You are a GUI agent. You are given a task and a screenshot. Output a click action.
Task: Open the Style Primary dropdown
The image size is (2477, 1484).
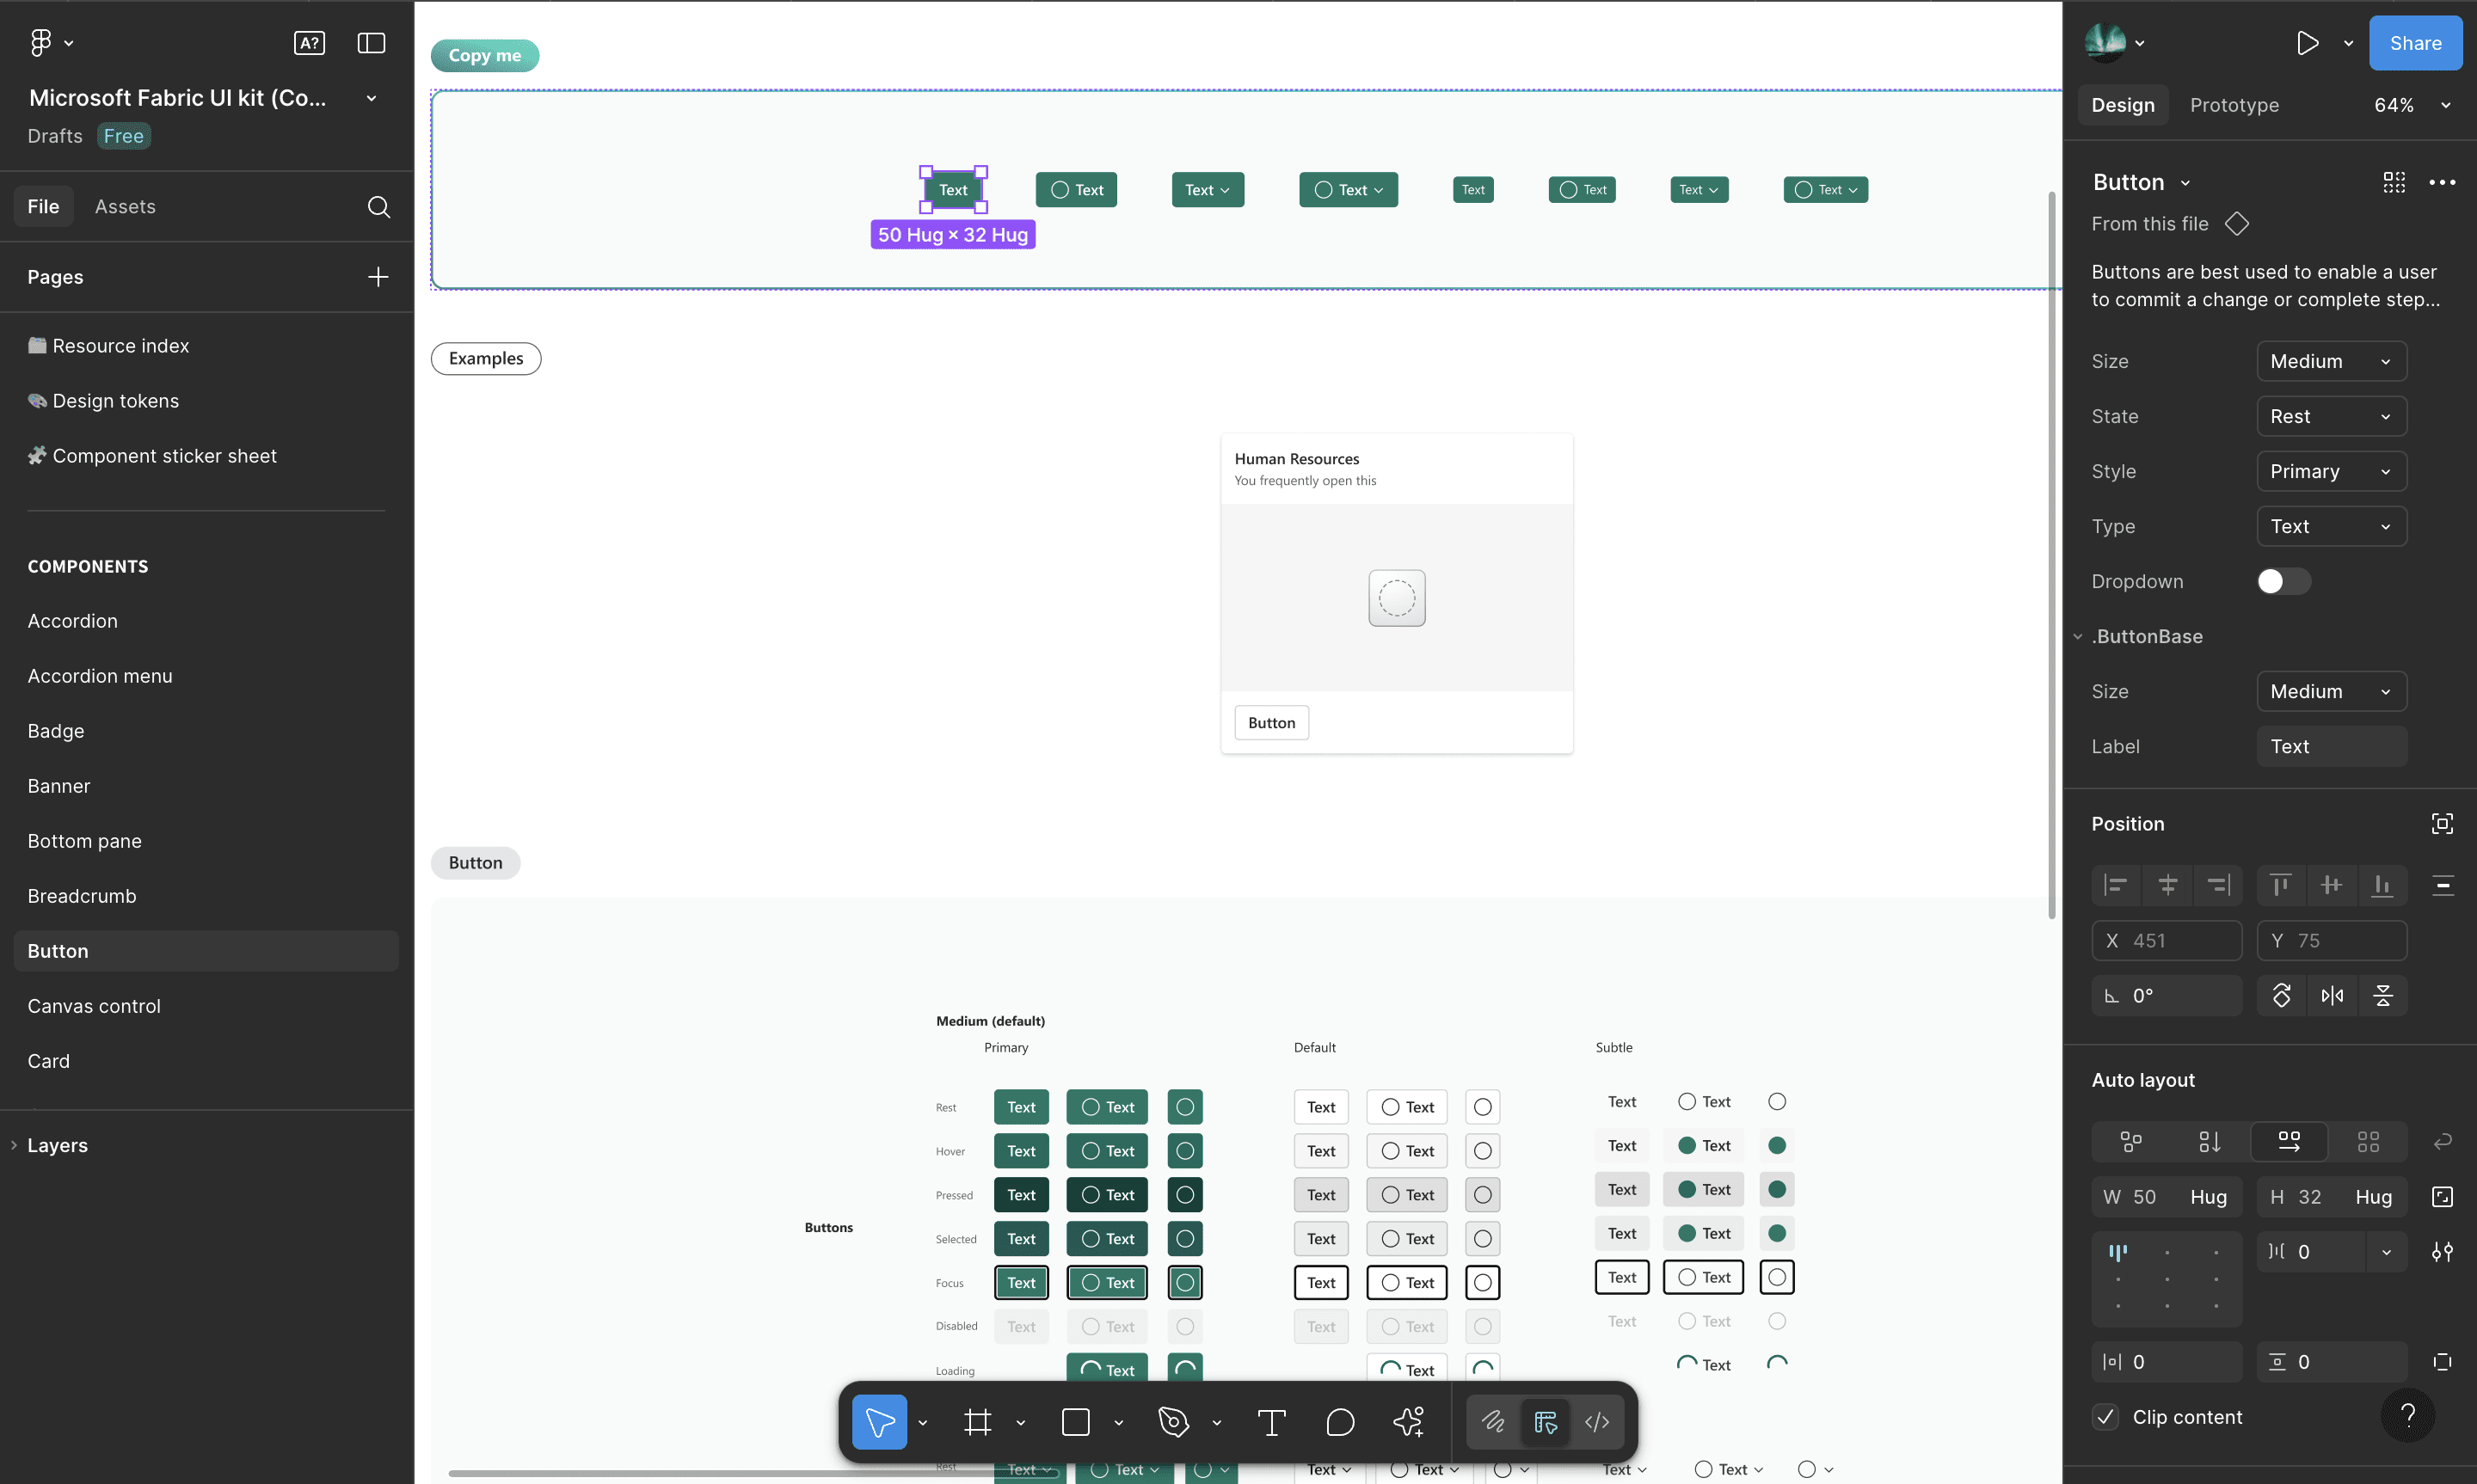pos(2330,471)
